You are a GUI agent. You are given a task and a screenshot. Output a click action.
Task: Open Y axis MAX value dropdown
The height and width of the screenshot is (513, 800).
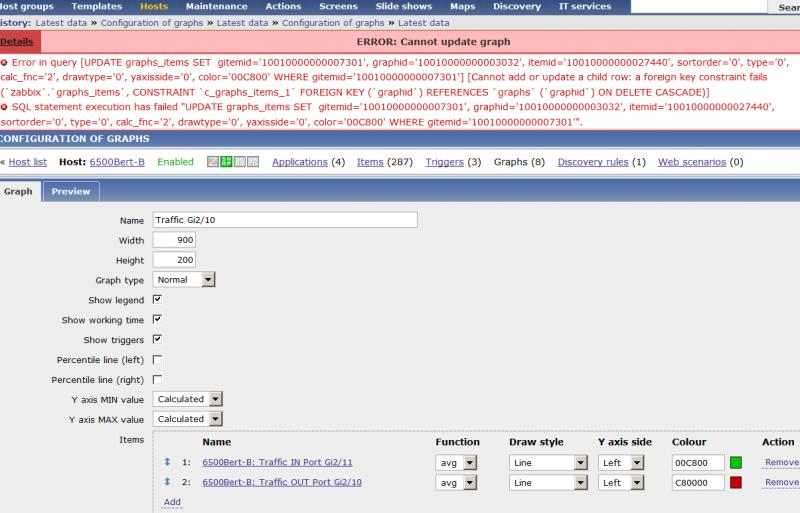[187, 419]
